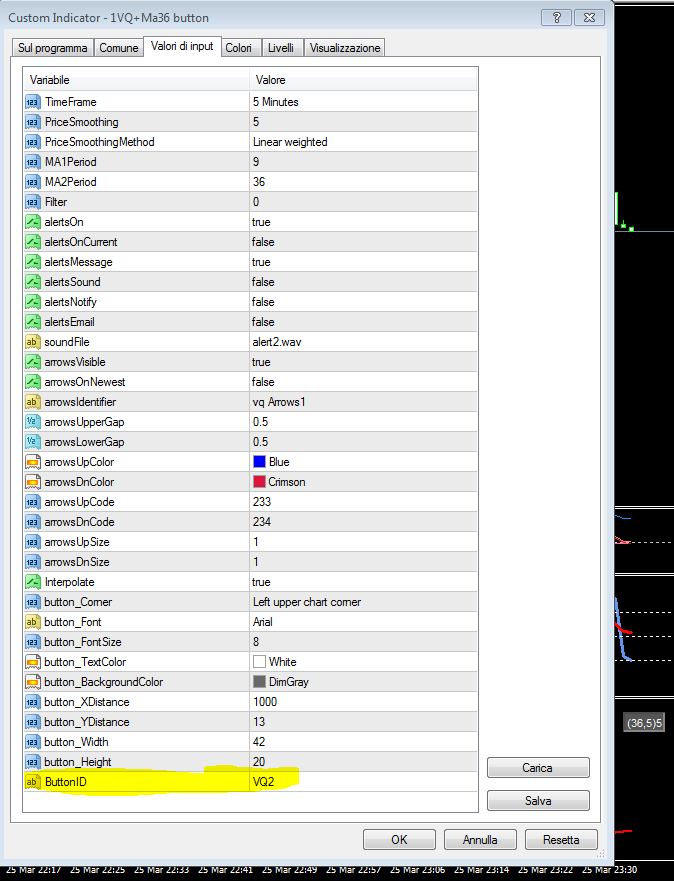Click the integer icon beside PriceSmoothing

pyautogui.click(x=33, y=122)
